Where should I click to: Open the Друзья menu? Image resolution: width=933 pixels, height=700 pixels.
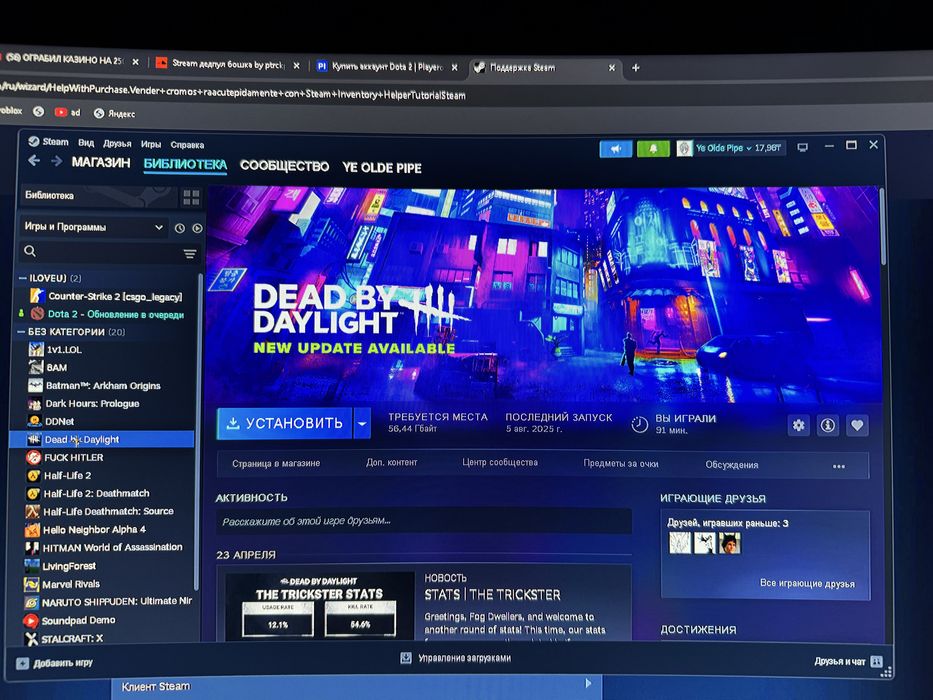click(x=117, y=143)
